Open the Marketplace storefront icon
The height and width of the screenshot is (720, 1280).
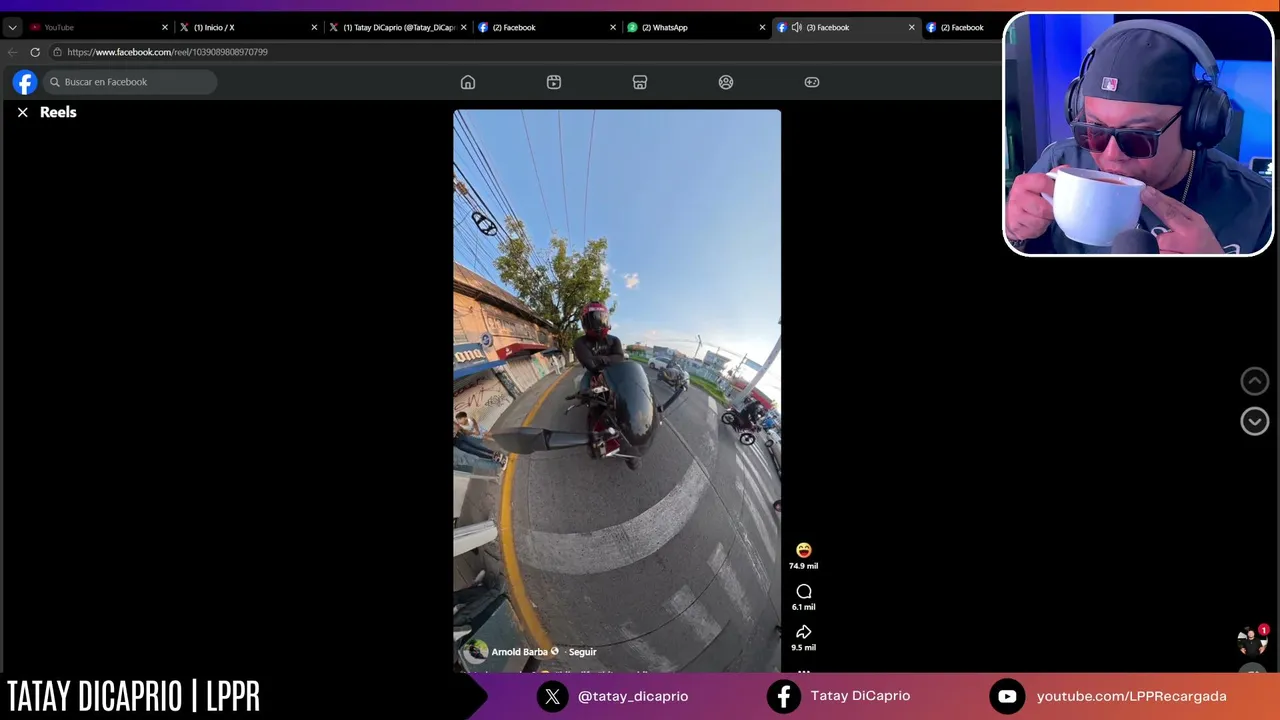click(640, 82)
